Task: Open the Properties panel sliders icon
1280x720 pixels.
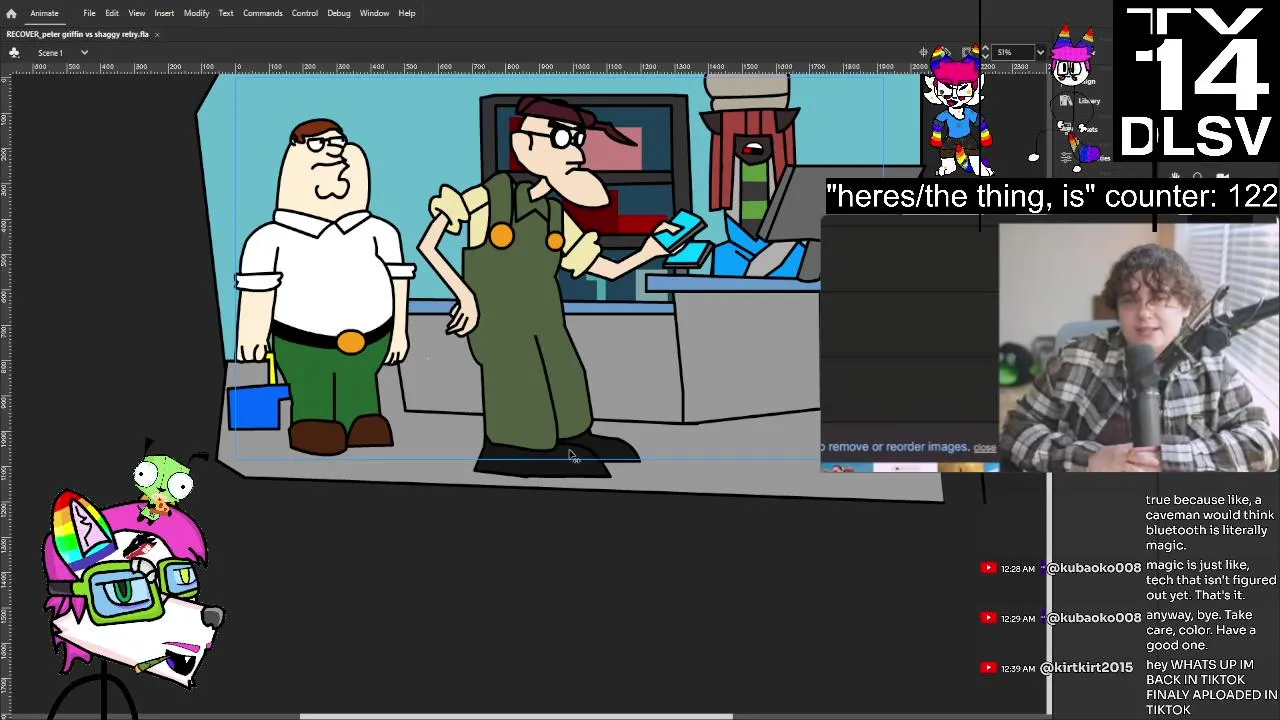Action: [1067, 156]
